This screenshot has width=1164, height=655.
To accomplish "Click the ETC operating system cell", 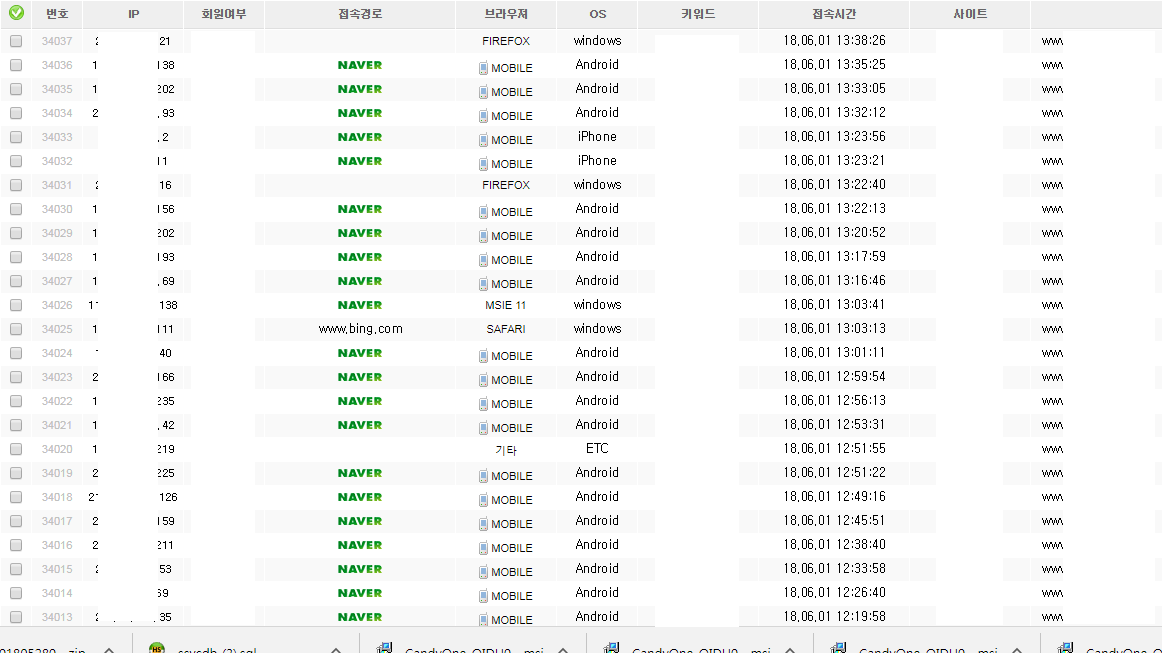I will [x=597, y=449].
